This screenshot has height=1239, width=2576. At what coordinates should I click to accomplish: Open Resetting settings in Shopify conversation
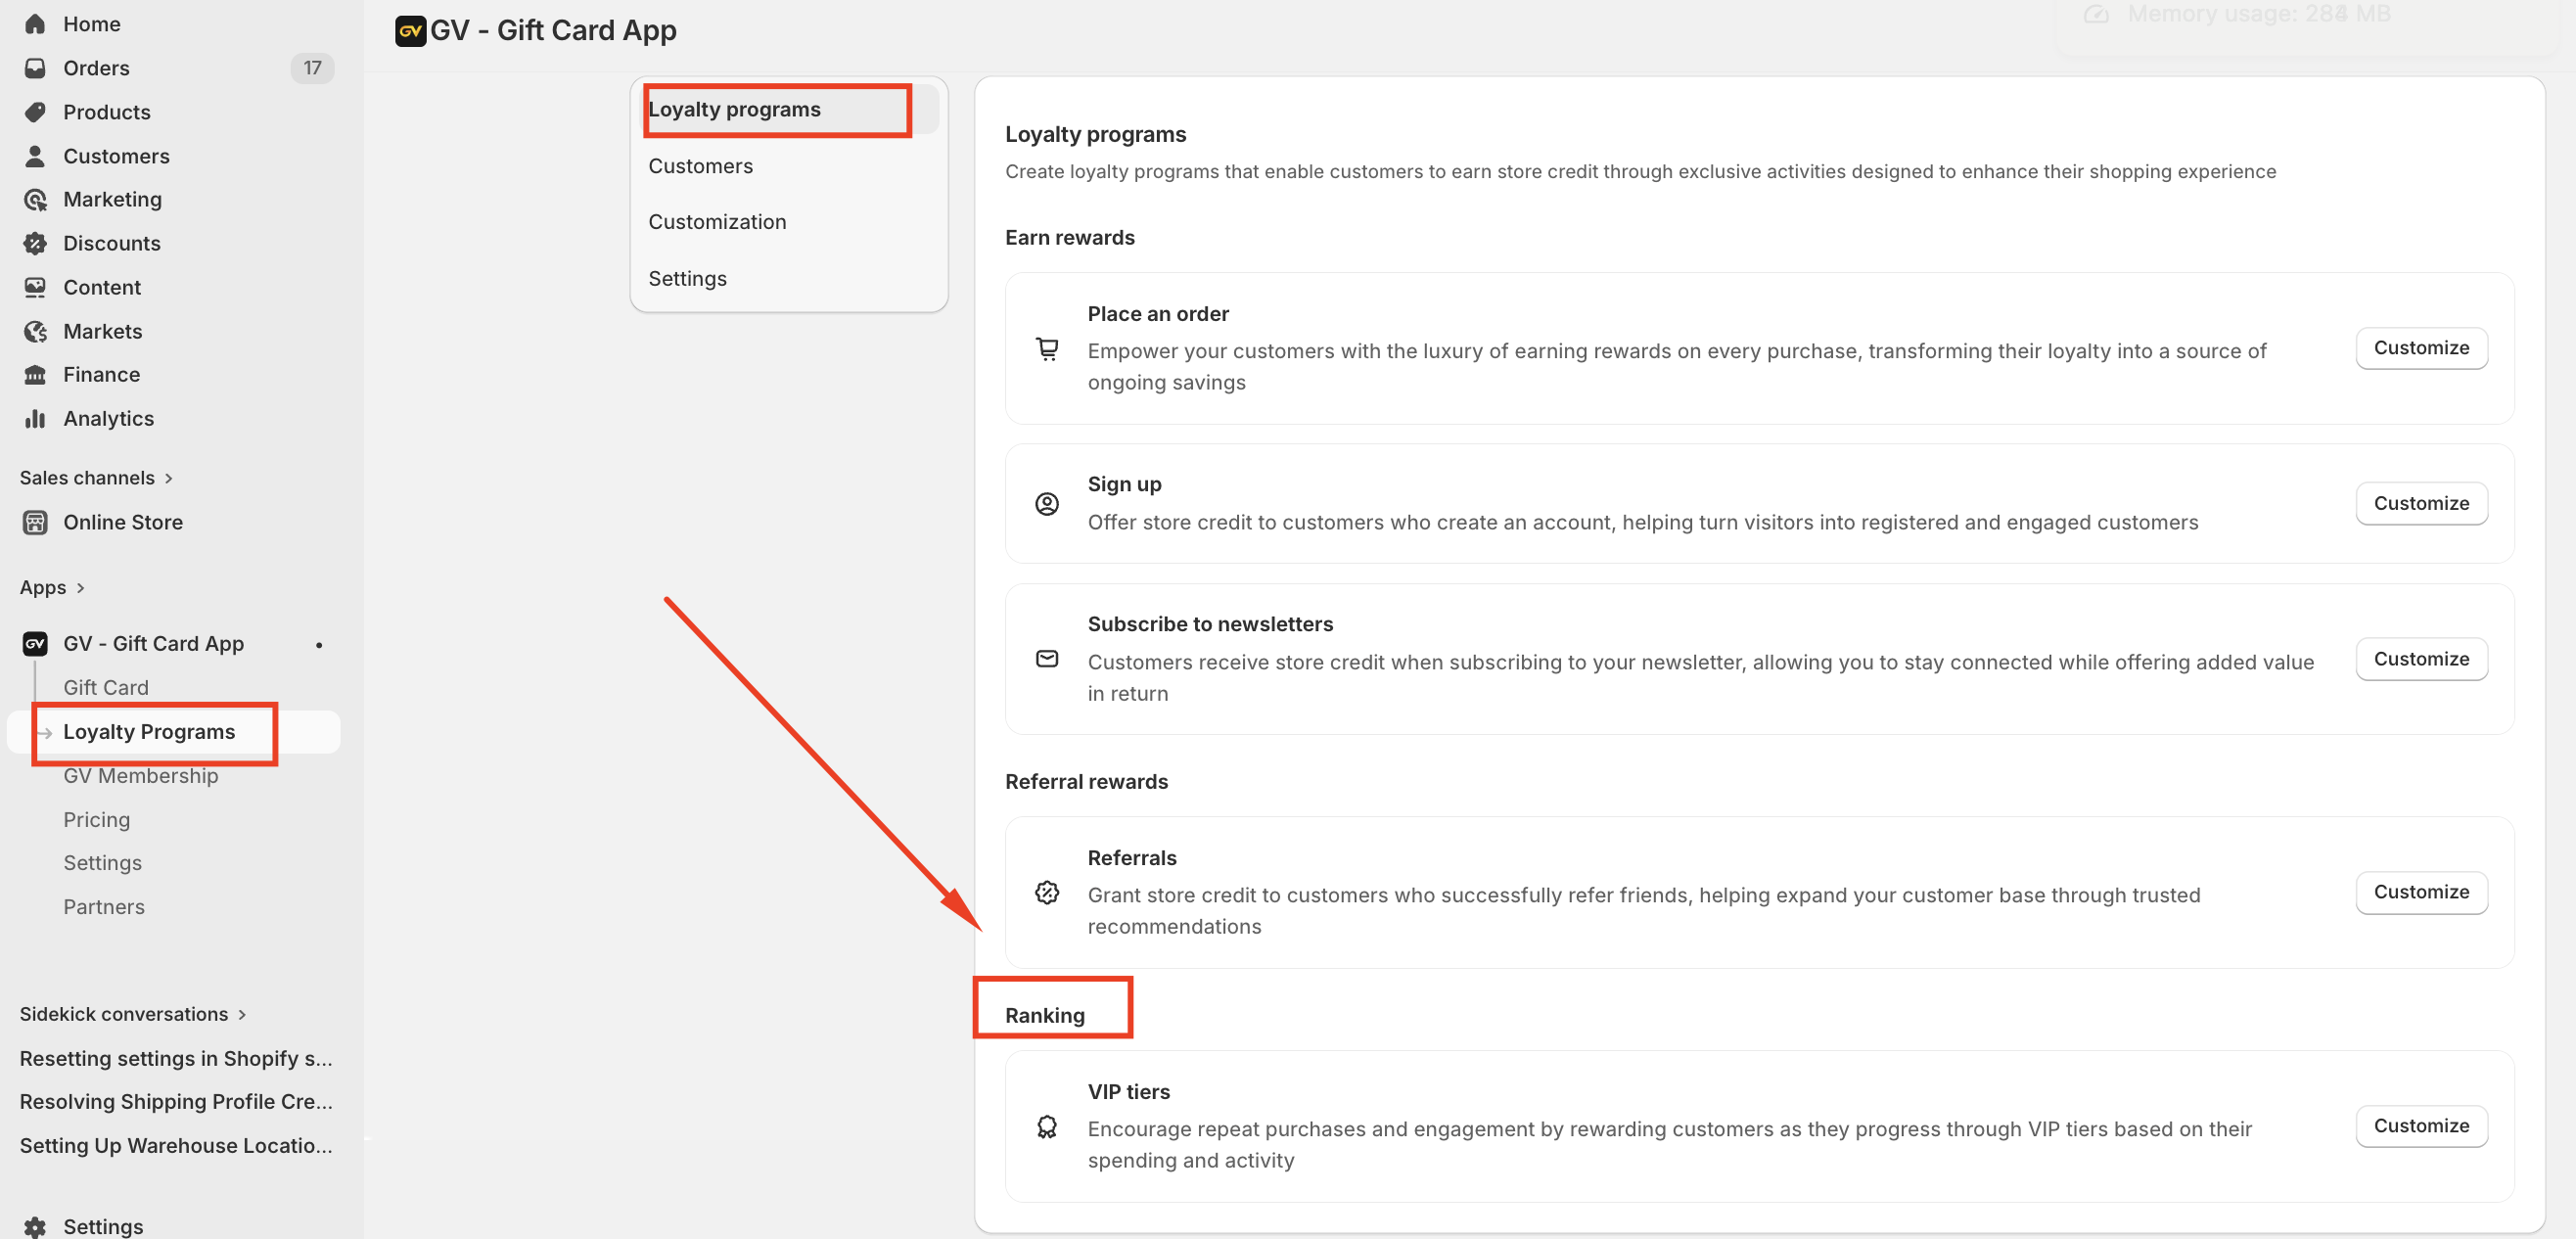point(176,1058)
